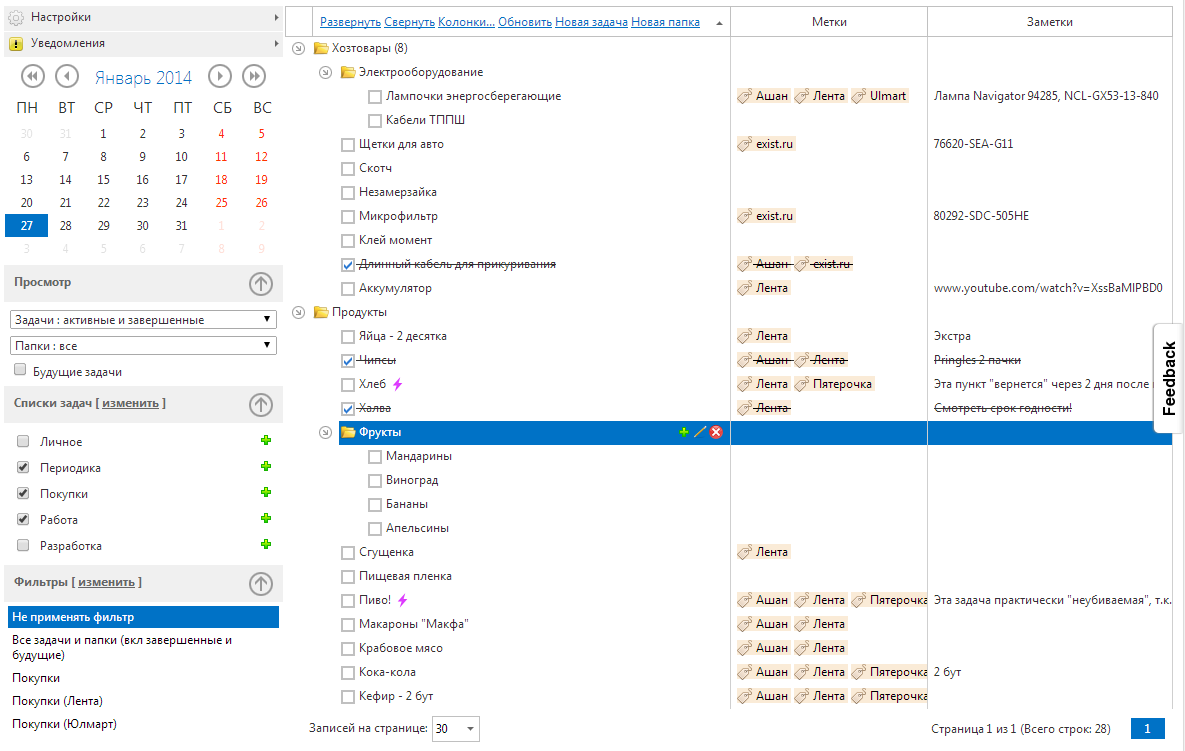The image size is (1185, 751).
Task: Open the Feedback side tab
Action: coord(1168,378)
